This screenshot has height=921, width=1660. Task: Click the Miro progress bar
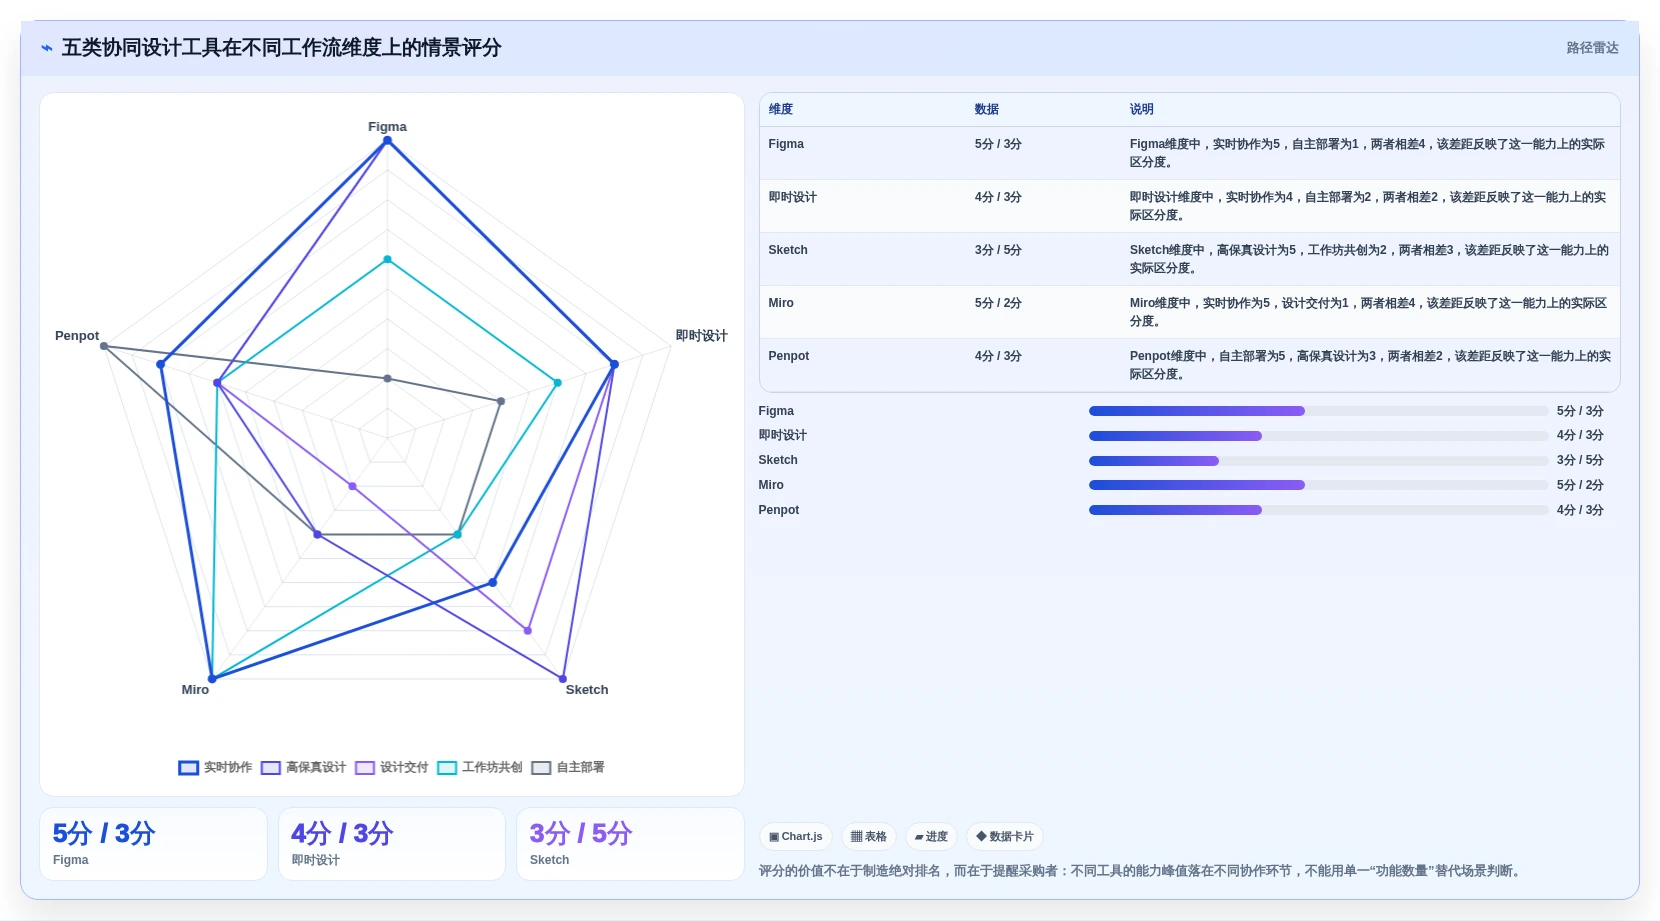(1318, 485)
